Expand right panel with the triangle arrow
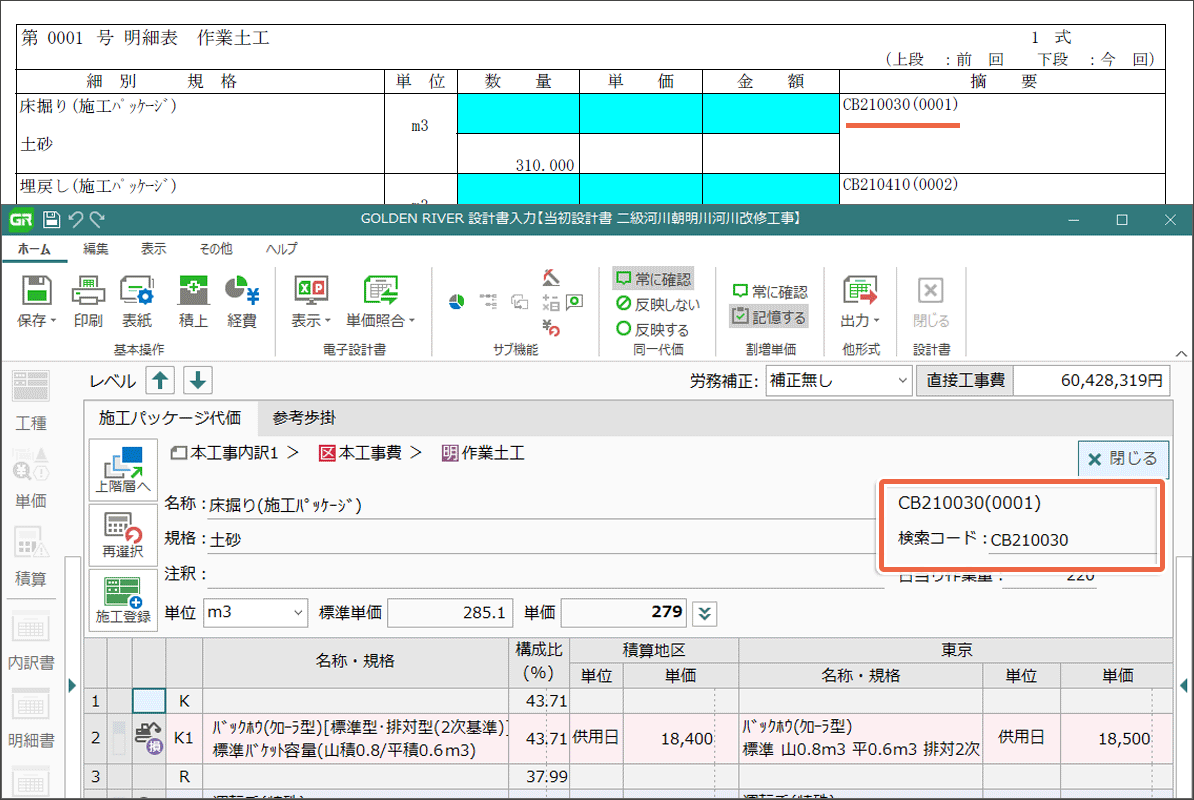Image resolution: width=1194 pixels, height=800 pixels. click(1183, 685)
